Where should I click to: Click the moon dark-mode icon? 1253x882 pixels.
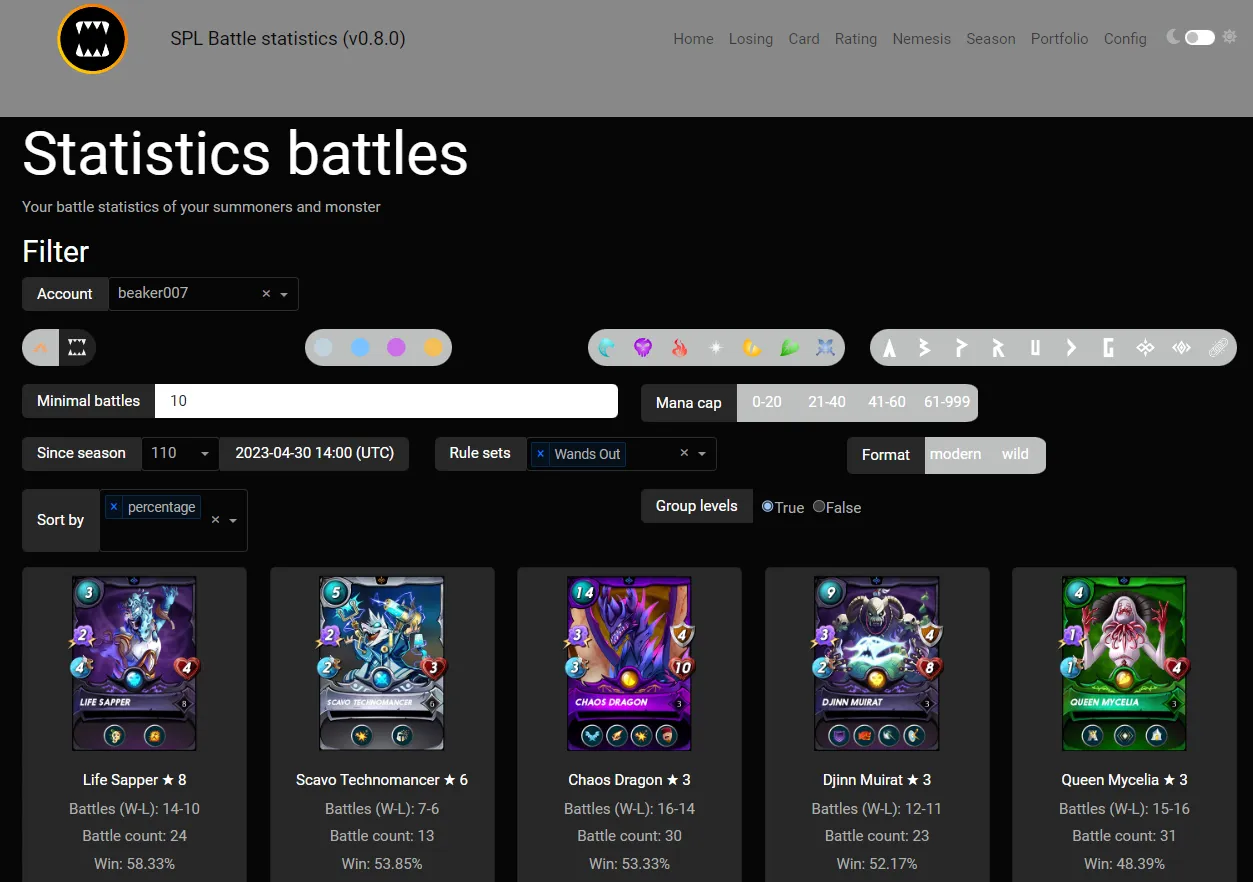click(x=1174, y=37)
